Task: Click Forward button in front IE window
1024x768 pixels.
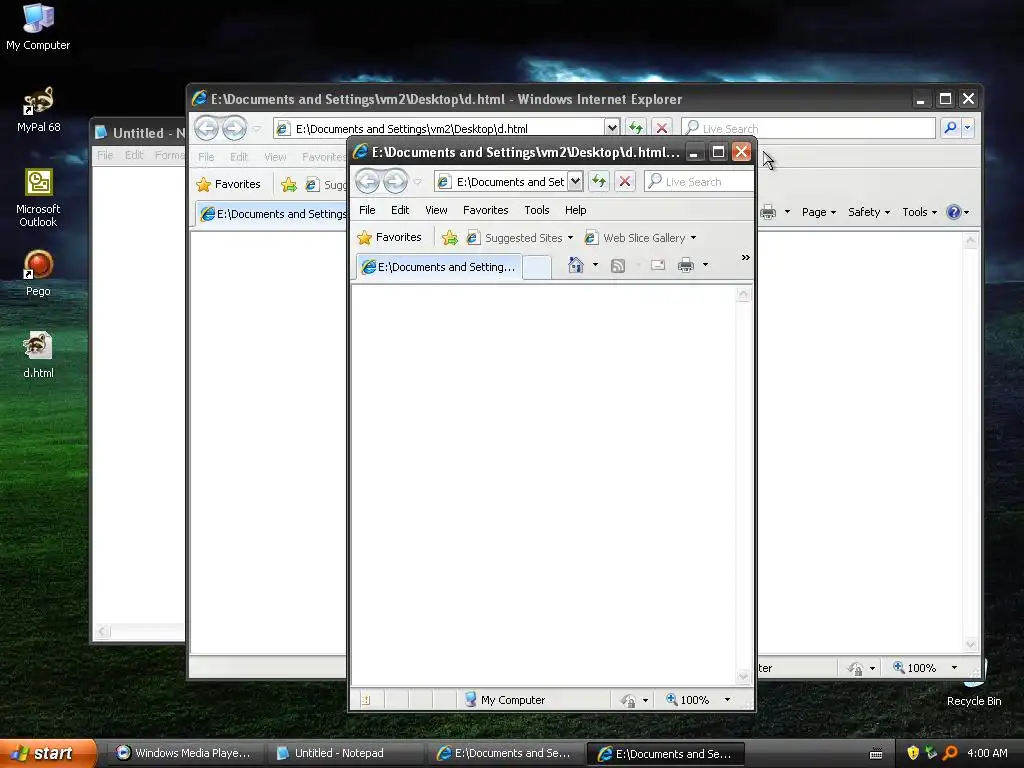Action: pyautogui.click(x=395, y=182)
